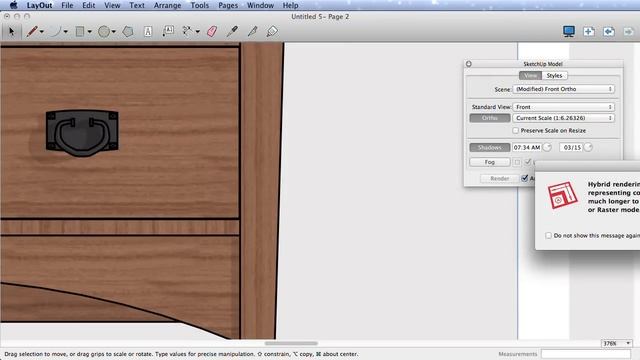Toggle the fog color swatch box
The image size is (640, 360).
point(517,162)
